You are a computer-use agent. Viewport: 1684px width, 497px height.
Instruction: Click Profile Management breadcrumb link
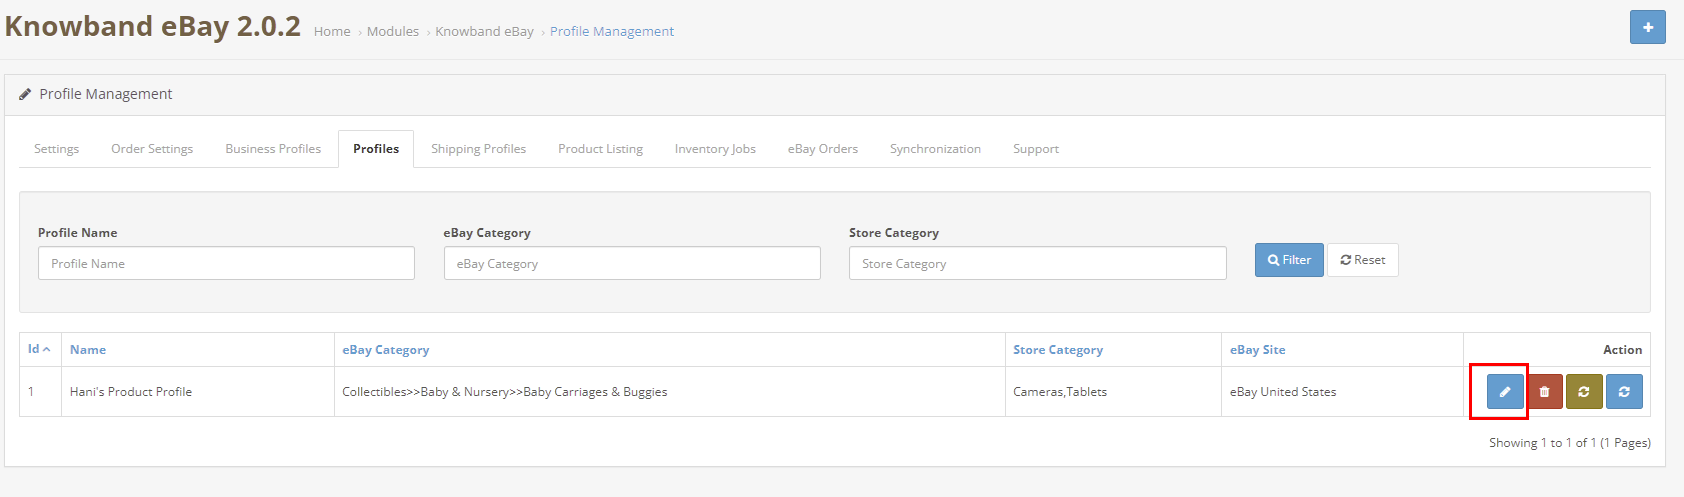612,31
